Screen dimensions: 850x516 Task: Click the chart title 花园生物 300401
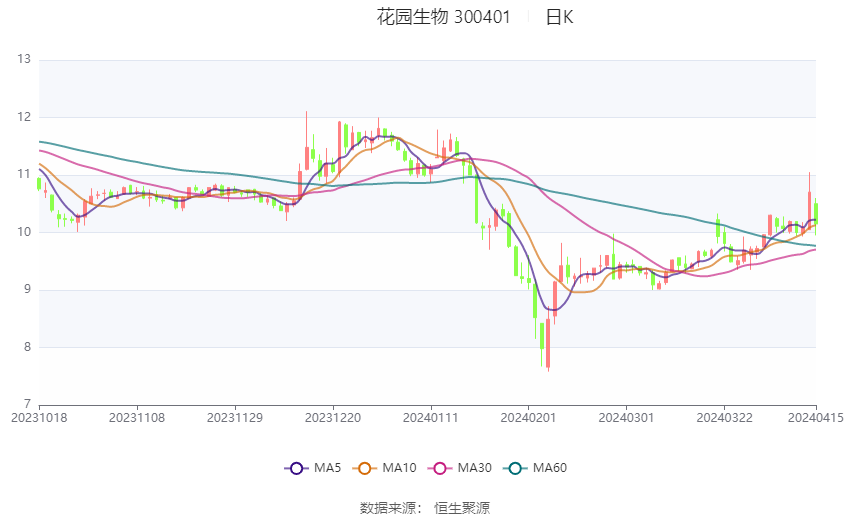click(443, 17)
